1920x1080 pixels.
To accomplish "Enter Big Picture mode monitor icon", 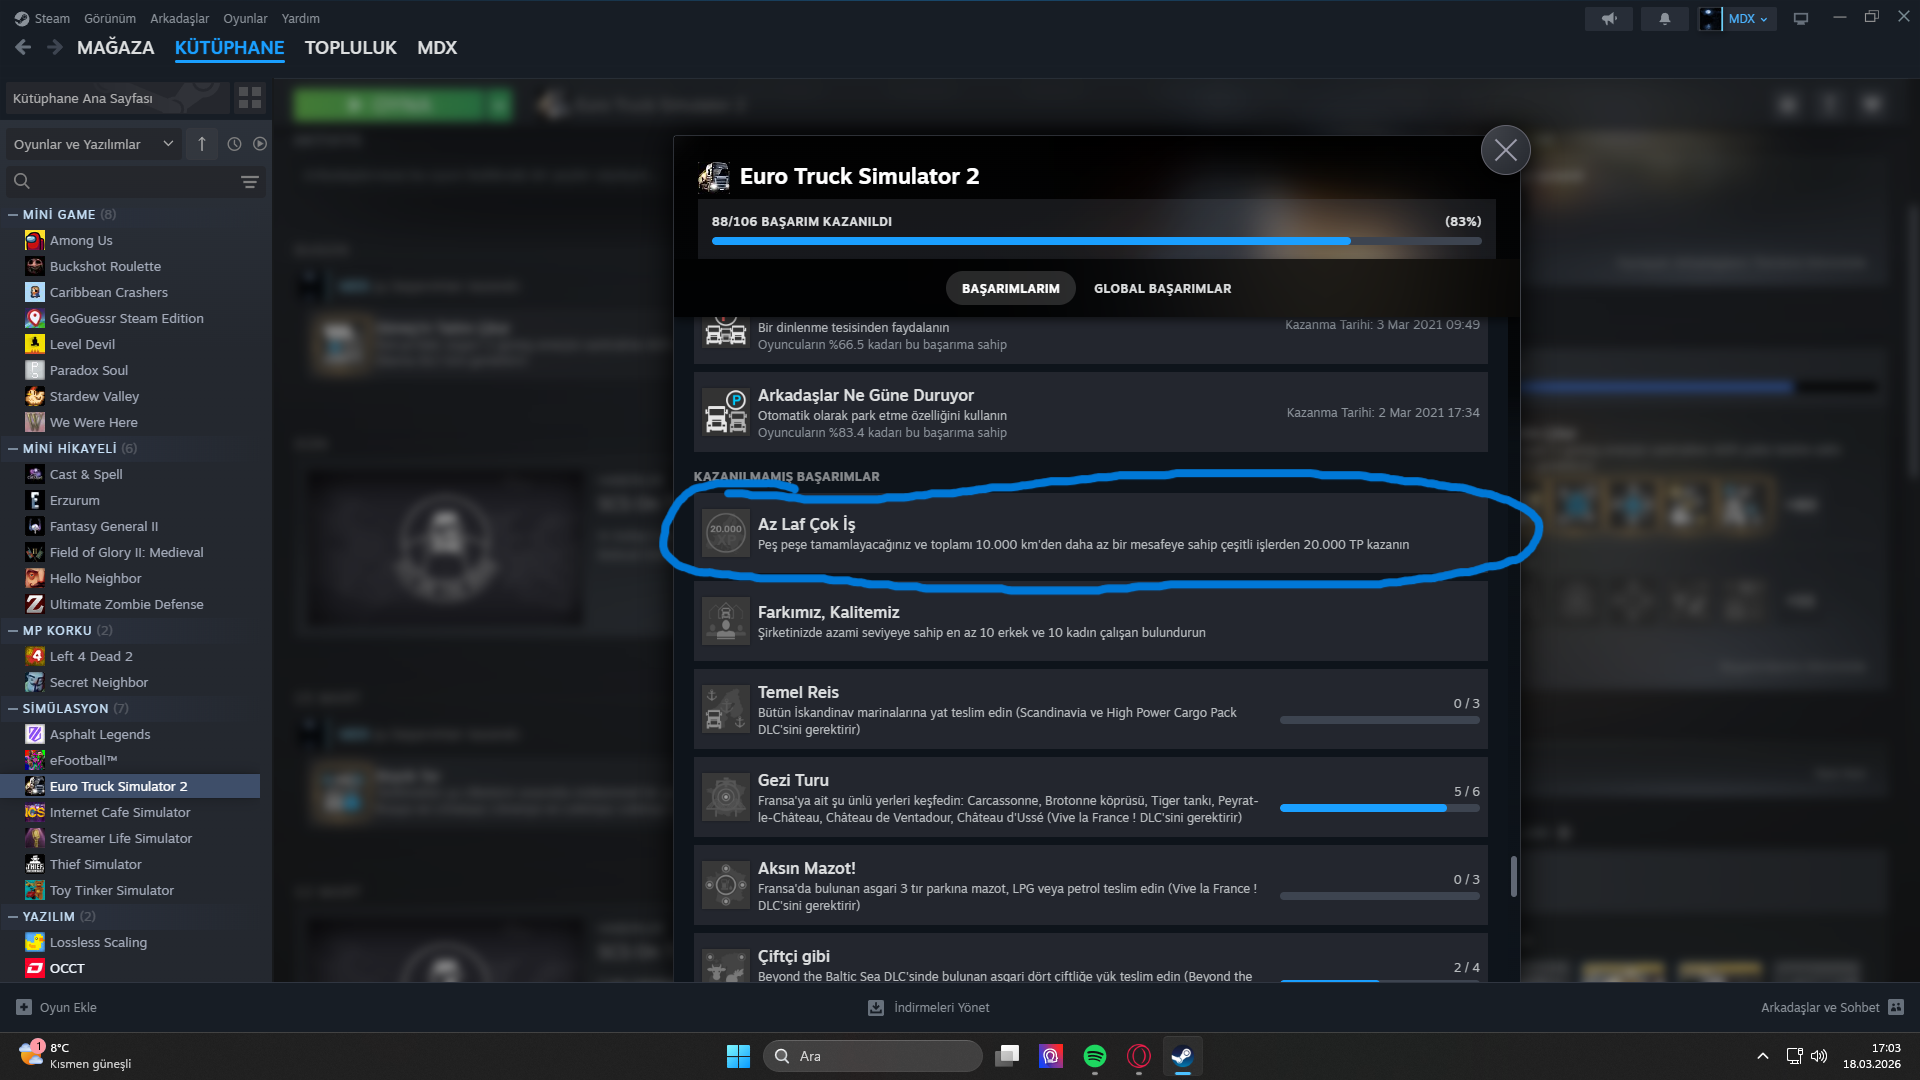I will tap(1801, 18).
